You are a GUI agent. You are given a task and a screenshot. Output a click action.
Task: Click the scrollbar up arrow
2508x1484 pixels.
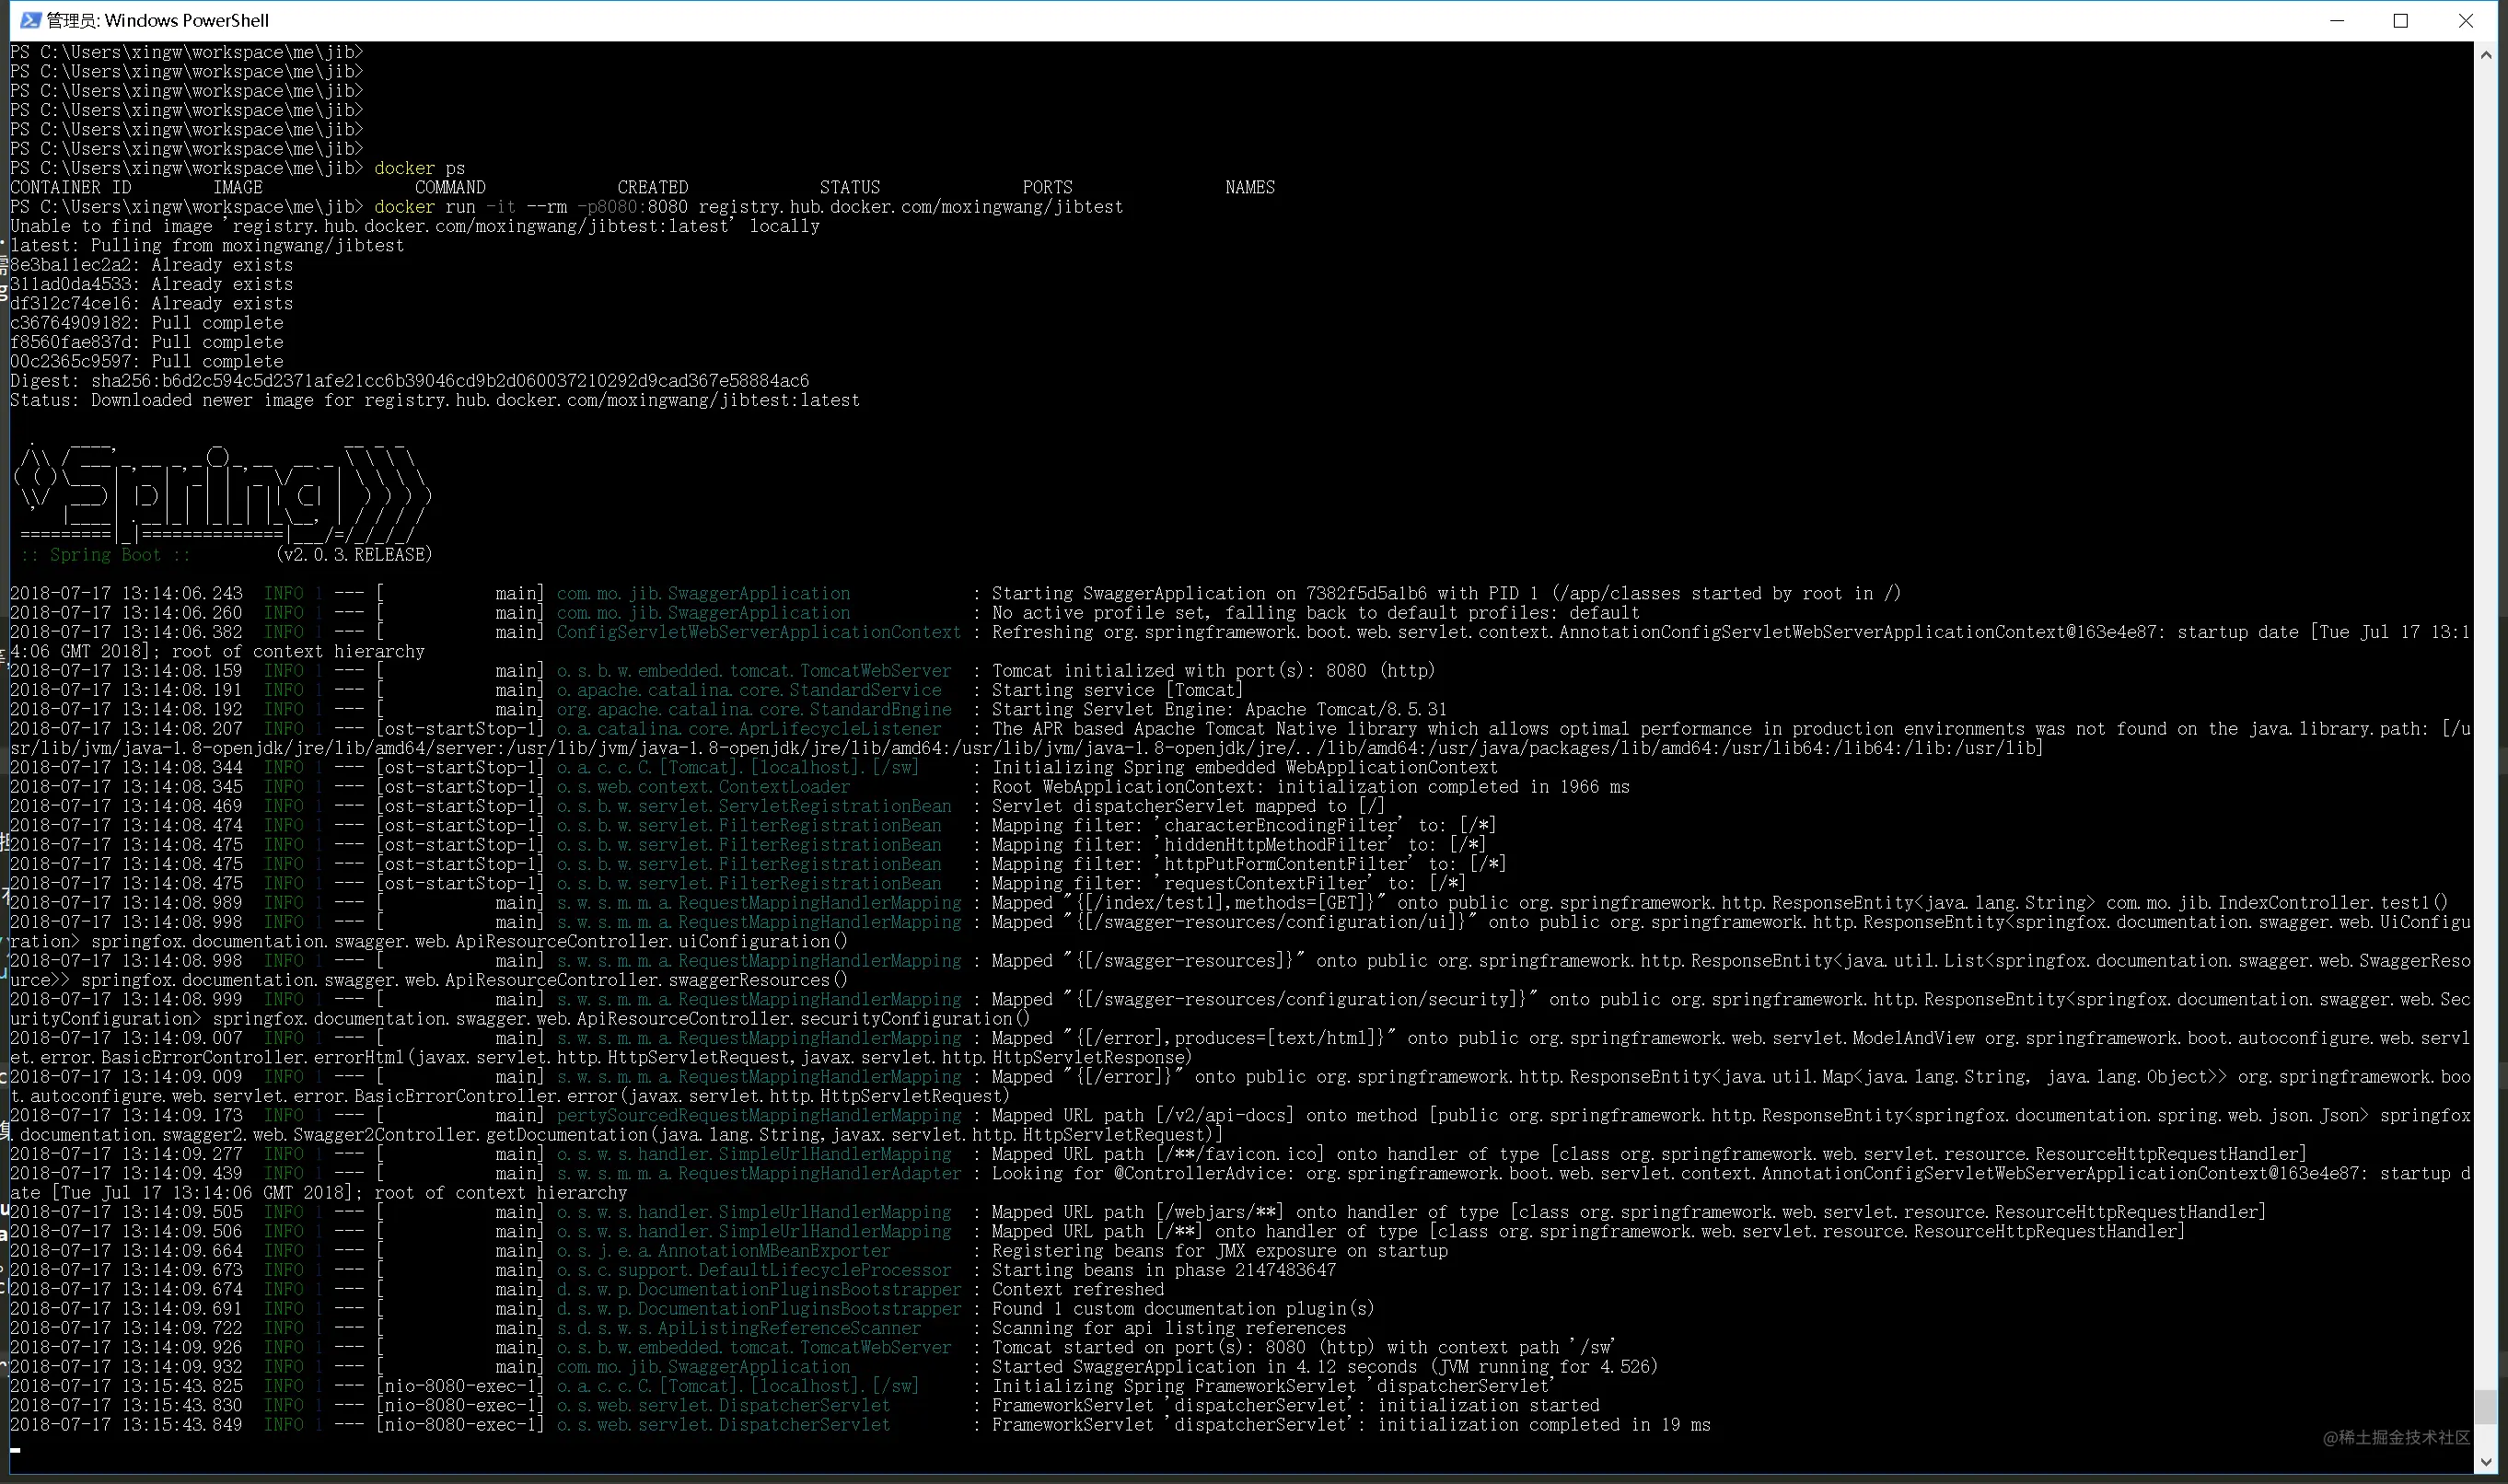[2485, 55]
